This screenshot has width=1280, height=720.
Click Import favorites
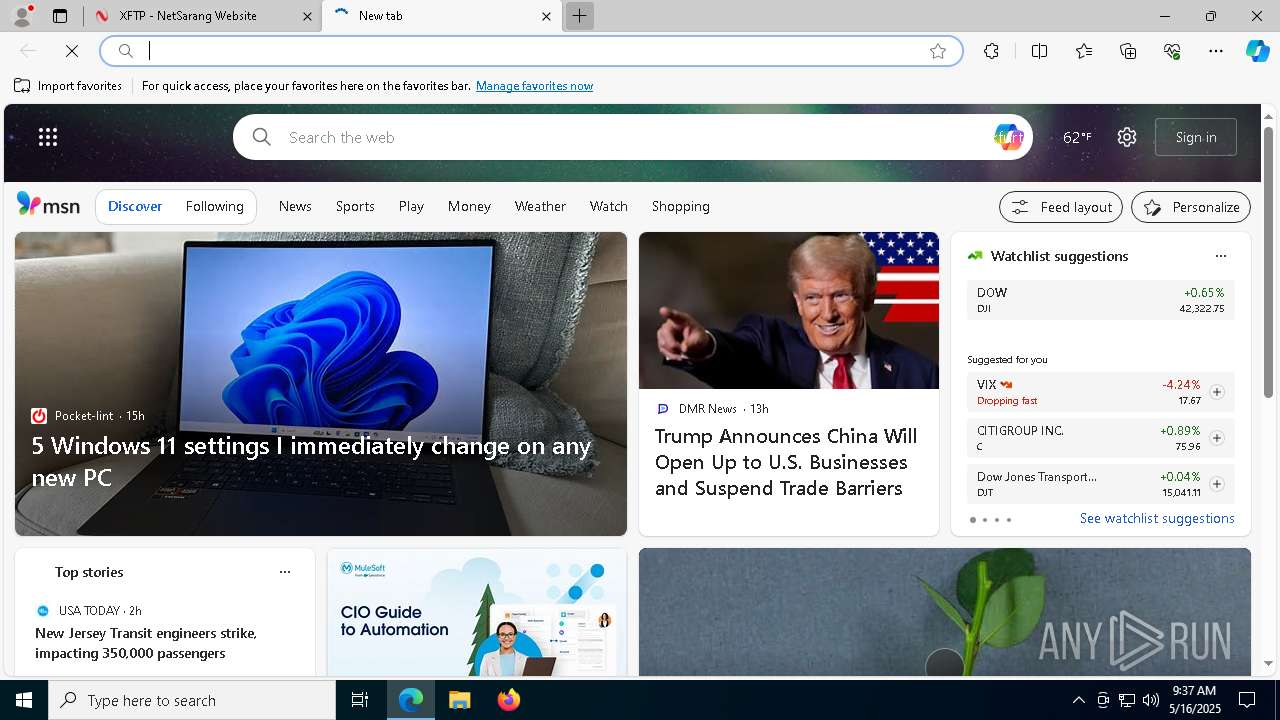tap(68, 86)
